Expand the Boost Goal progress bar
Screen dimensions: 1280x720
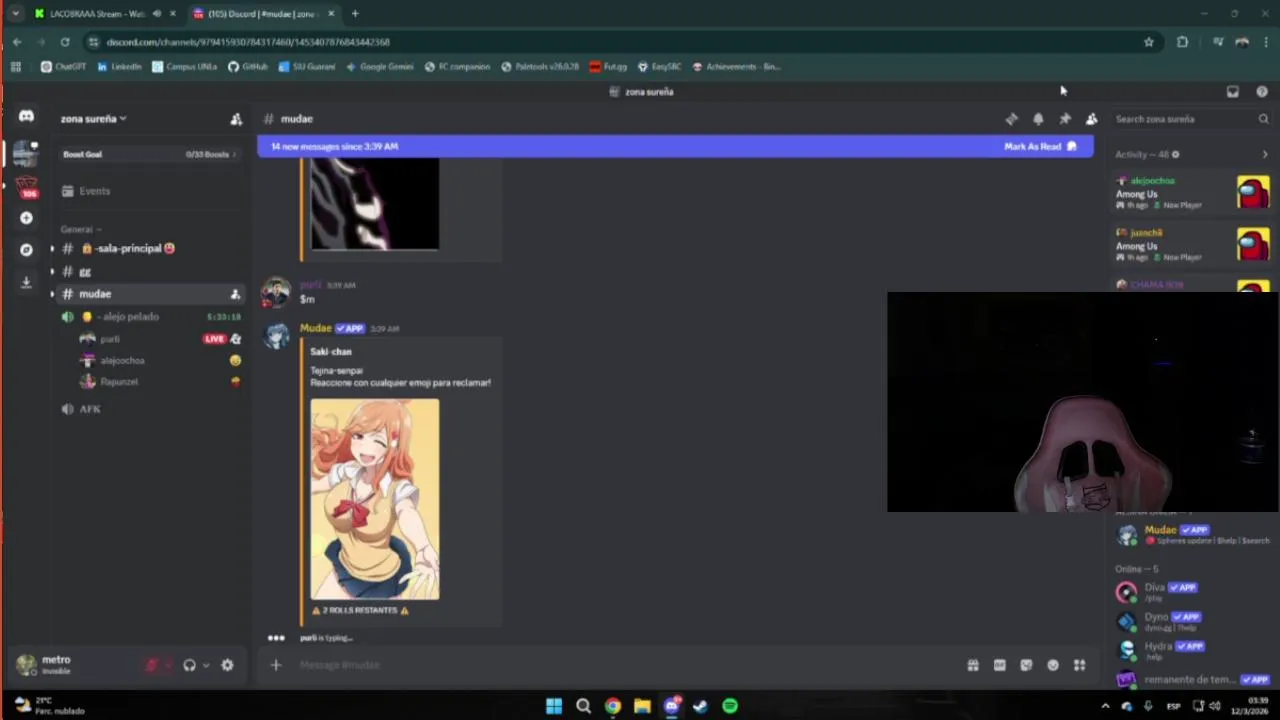tap(148, 154)
